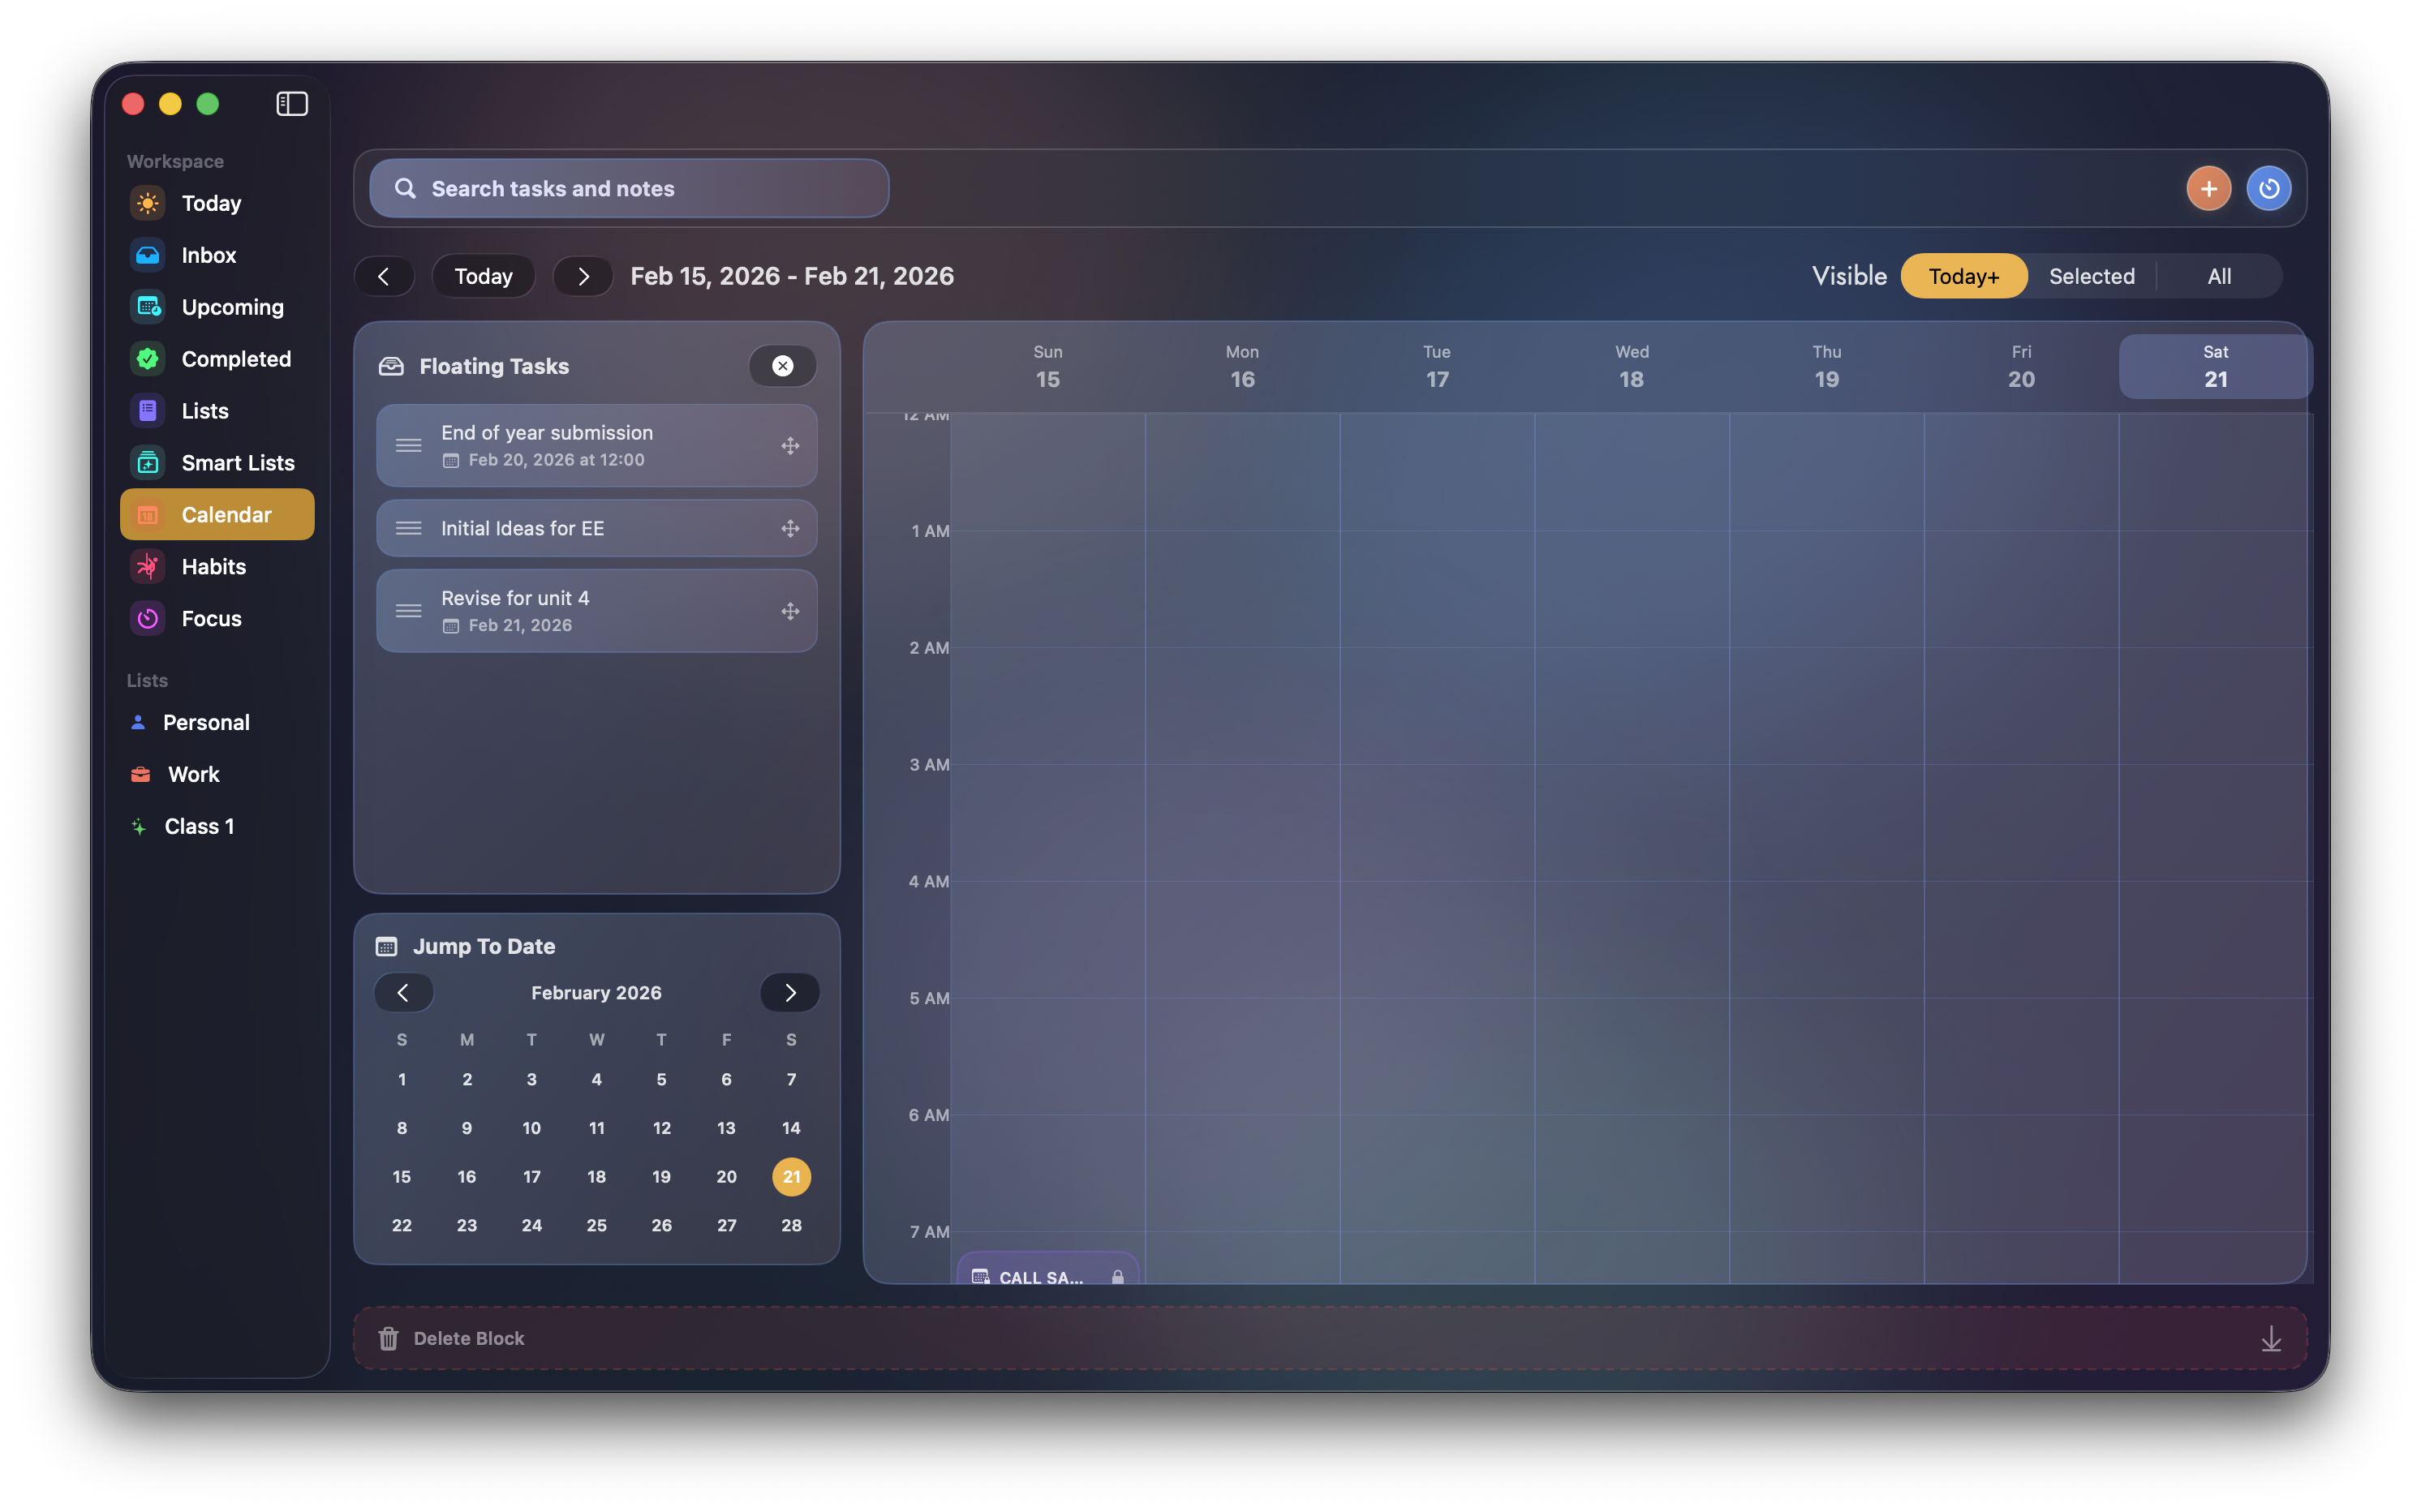Open the Work list
The image size is (2421, 1512).
[x=217, y=774]
